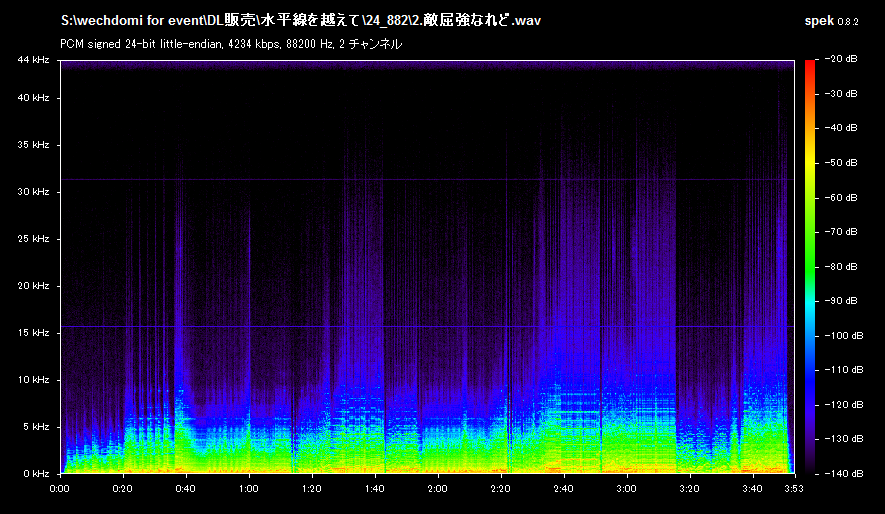885x514 pixels.
Task: Click the -120 dB scale label
Action: (x=844, y=405)
